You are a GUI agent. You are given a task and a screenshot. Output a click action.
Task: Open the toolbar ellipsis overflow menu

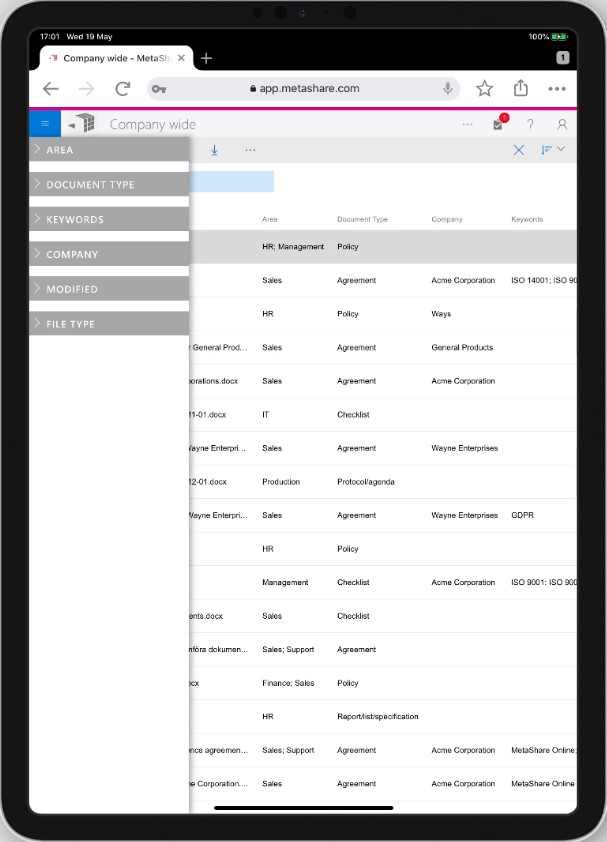coord(250,150)
